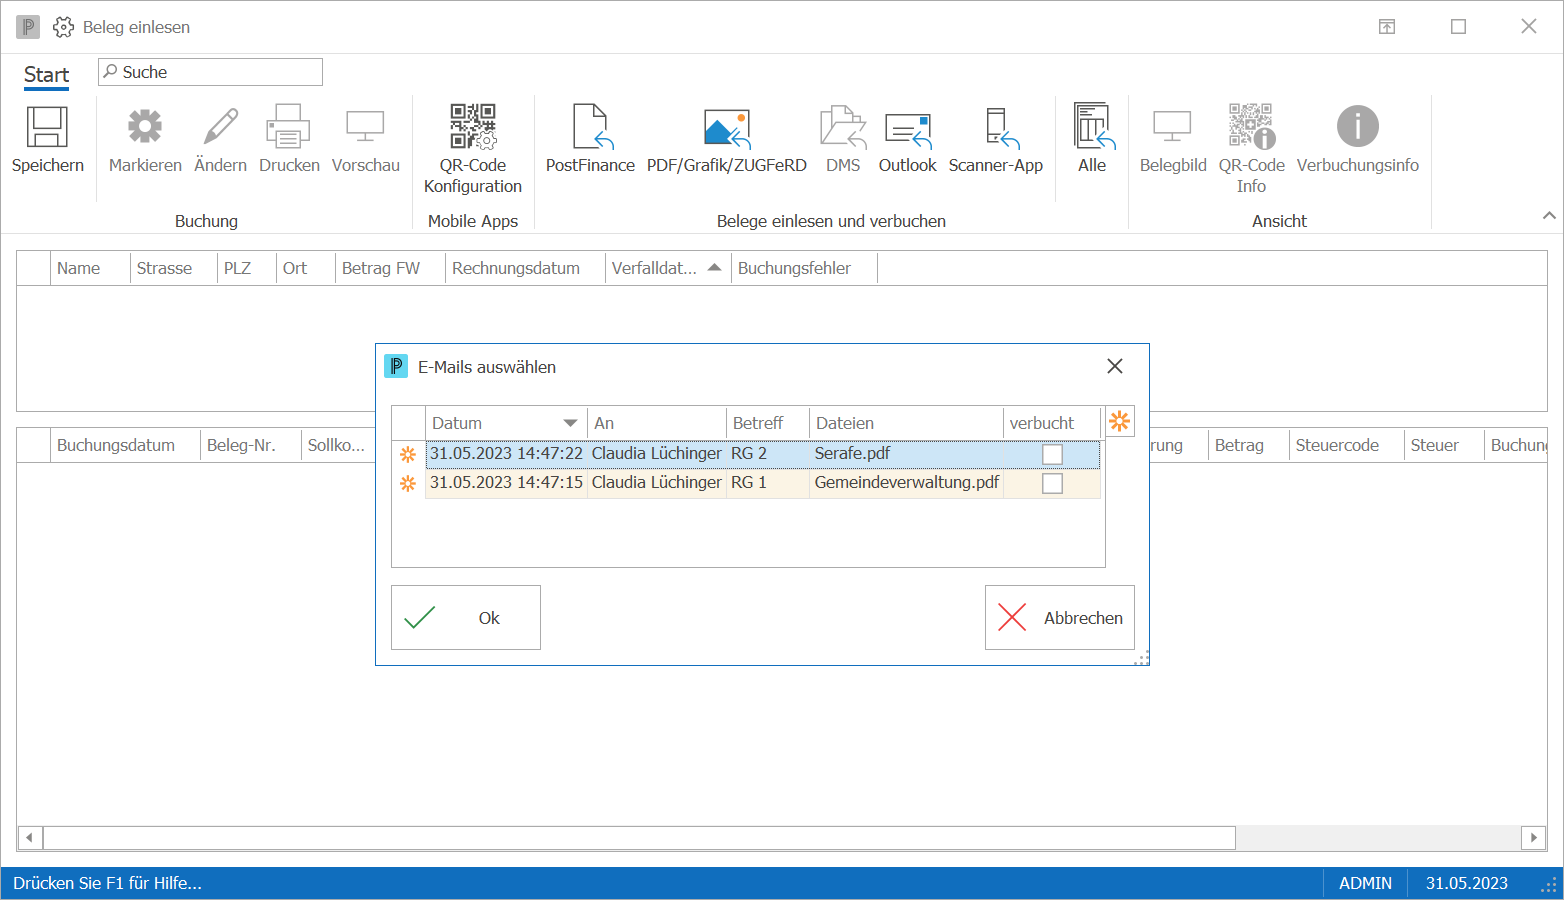Image resolution: width=1564 pixels, height=900 pixels.
Task: Click the Speichern save icon
Action: click(47, 127)
